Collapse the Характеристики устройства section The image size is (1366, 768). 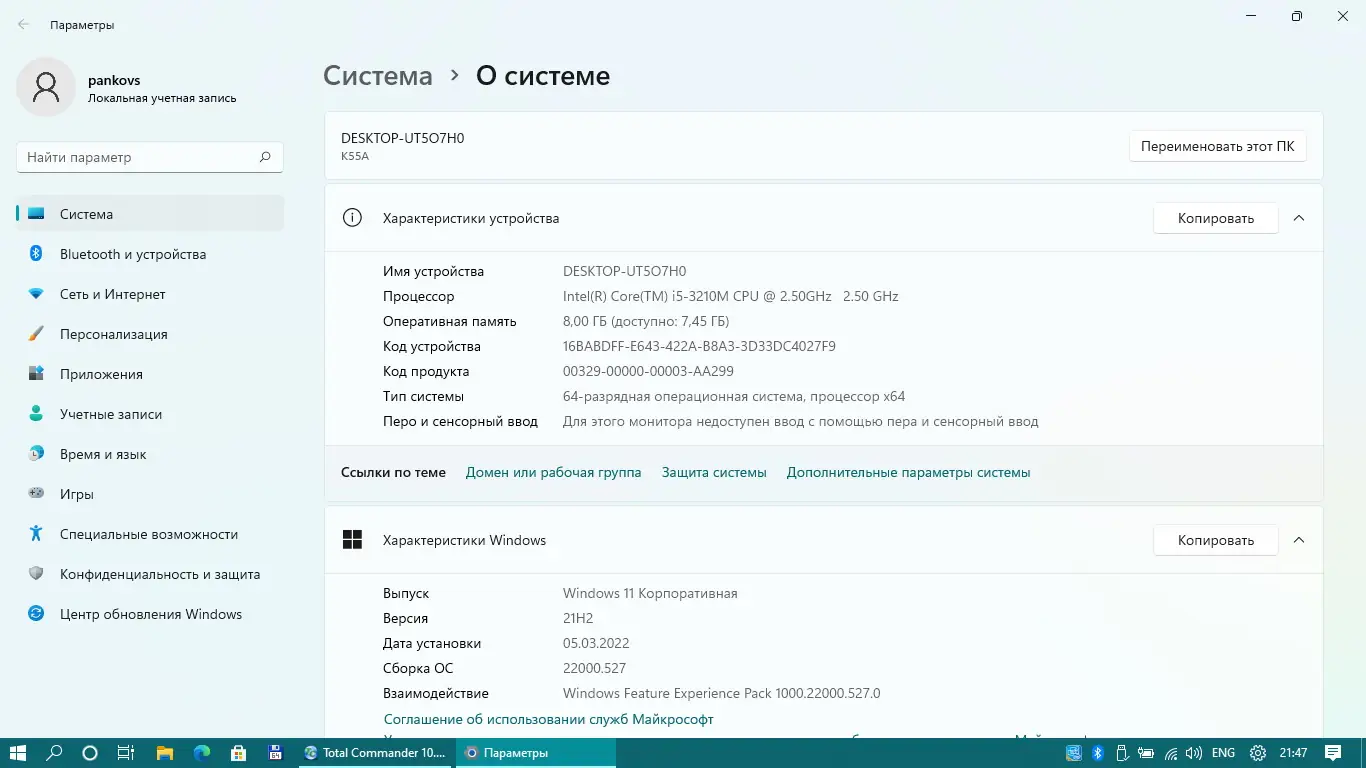[1298, 218]
